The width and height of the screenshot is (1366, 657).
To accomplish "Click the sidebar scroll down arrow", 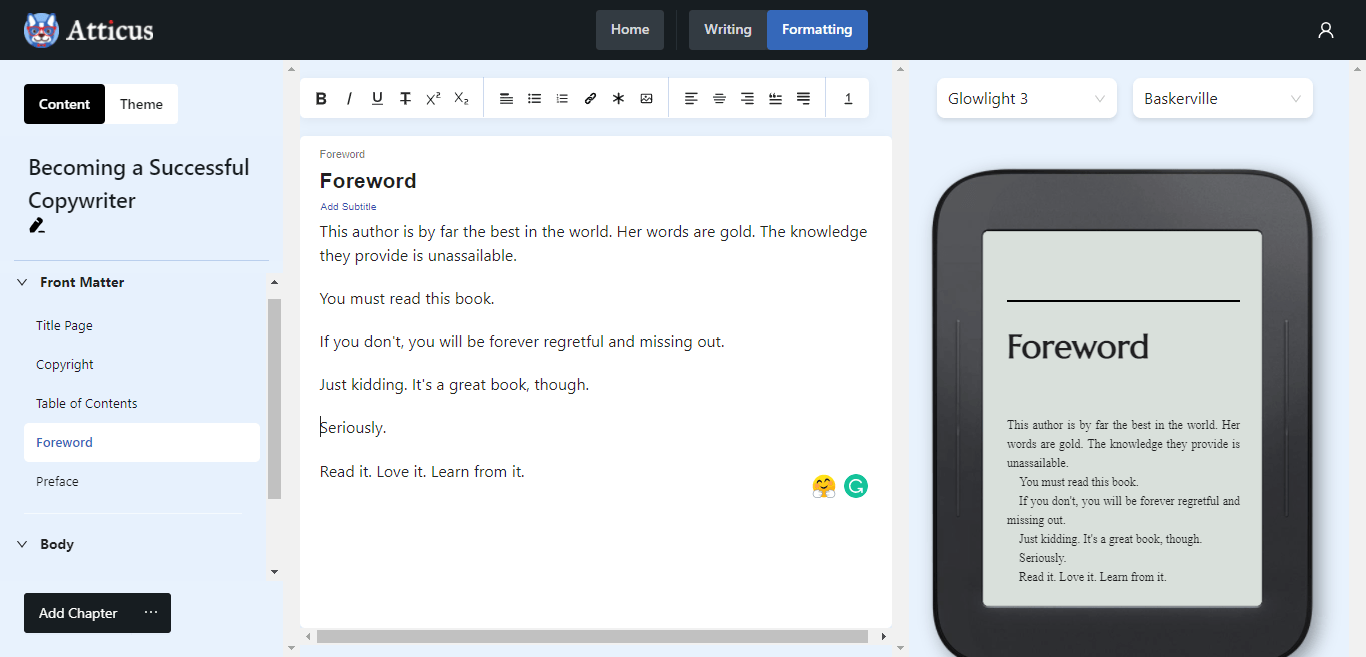I will [275, 572].
